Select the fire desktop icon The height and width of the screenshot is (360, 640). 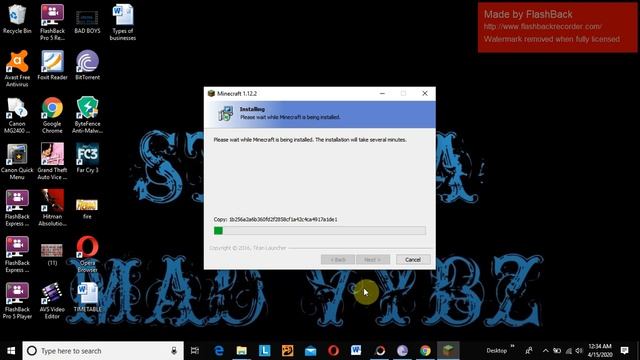click(87, 208)
